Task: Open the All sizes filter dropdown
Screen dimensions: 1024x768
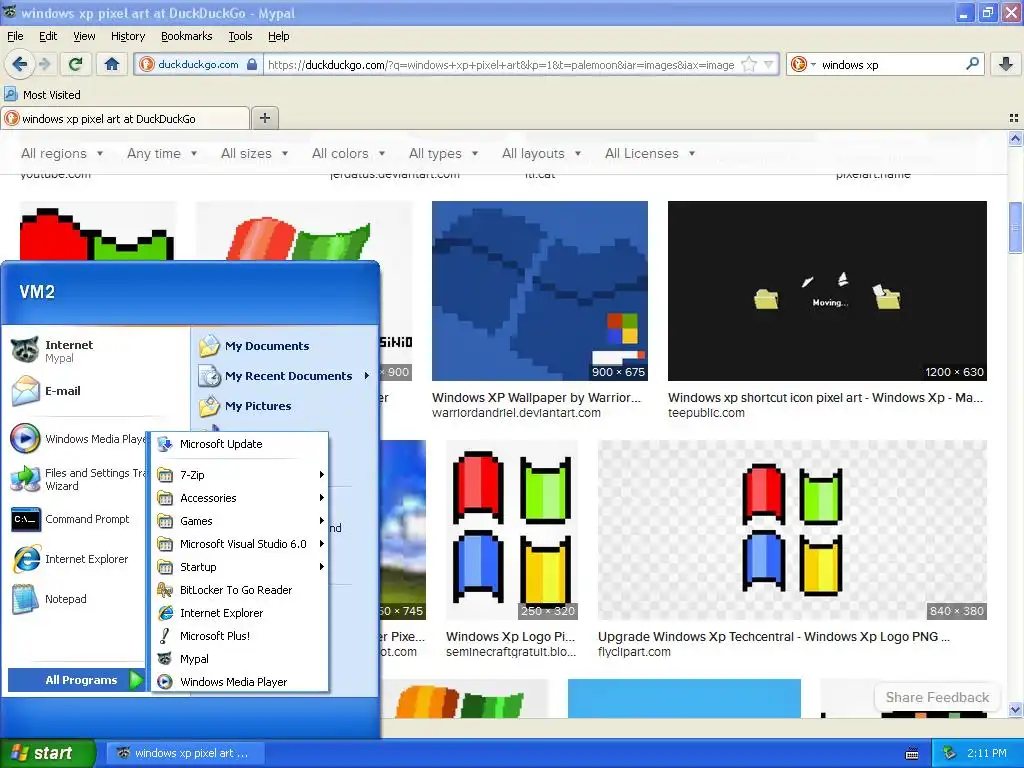Action: point(254,153)
